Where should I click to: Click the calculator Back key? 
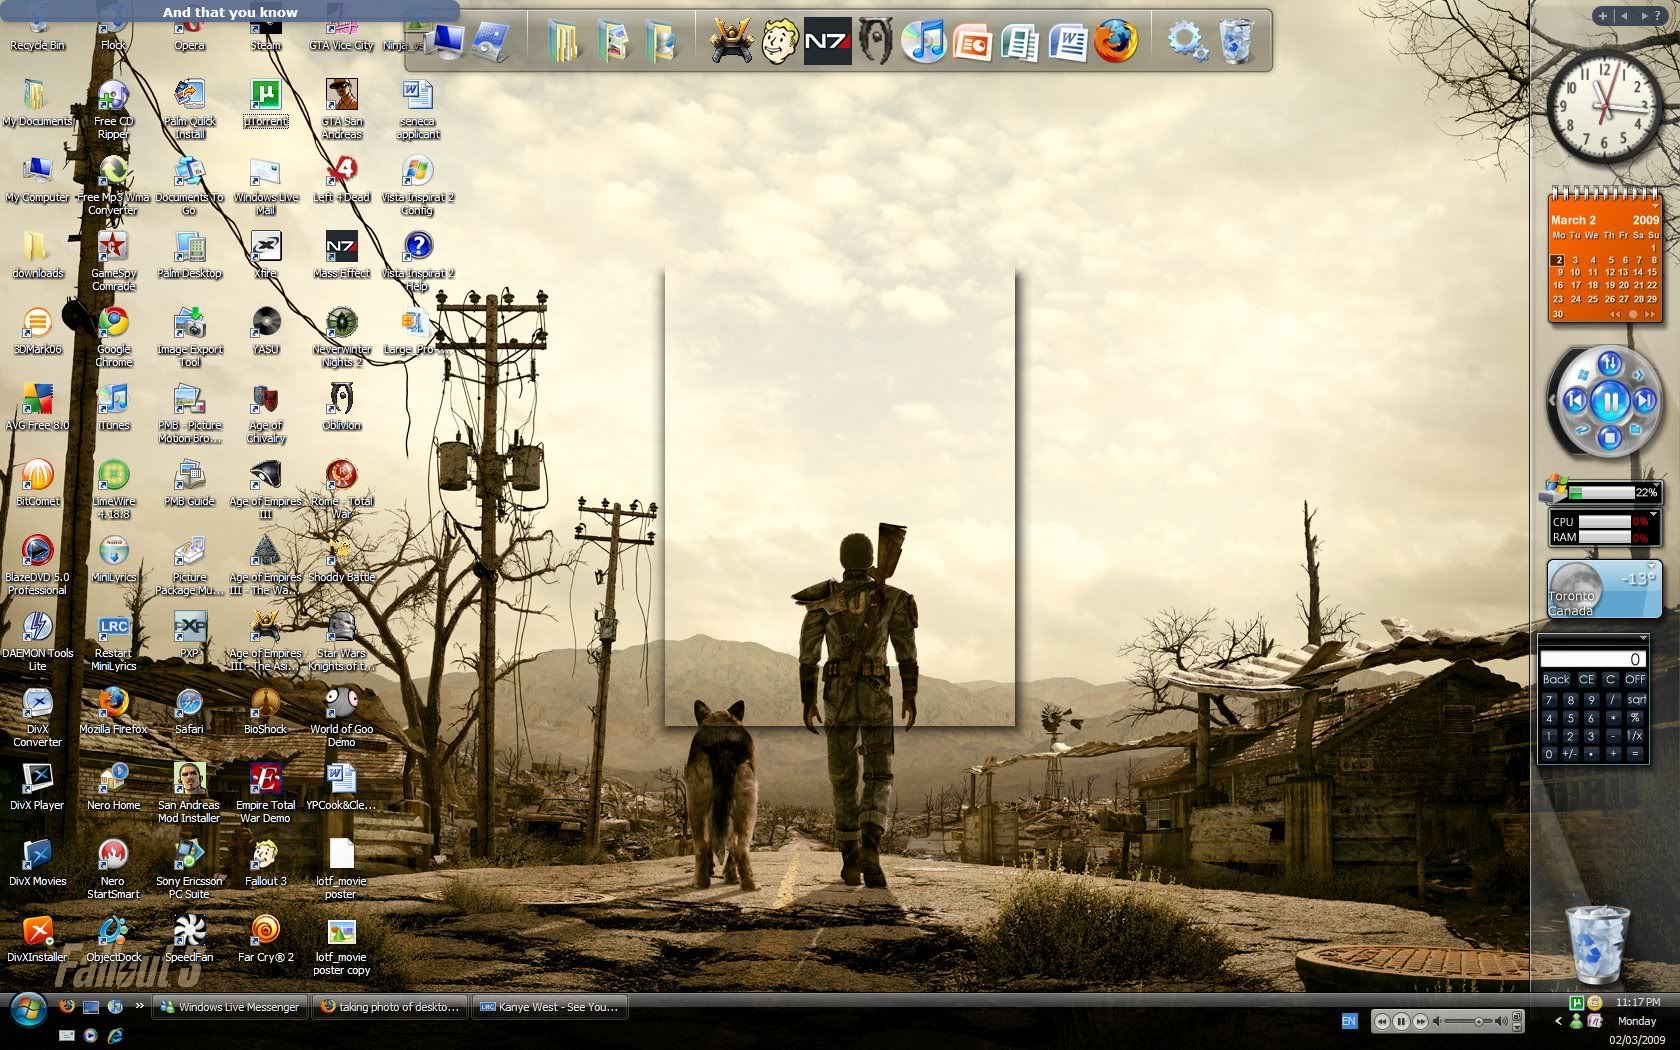(1556, 679)
